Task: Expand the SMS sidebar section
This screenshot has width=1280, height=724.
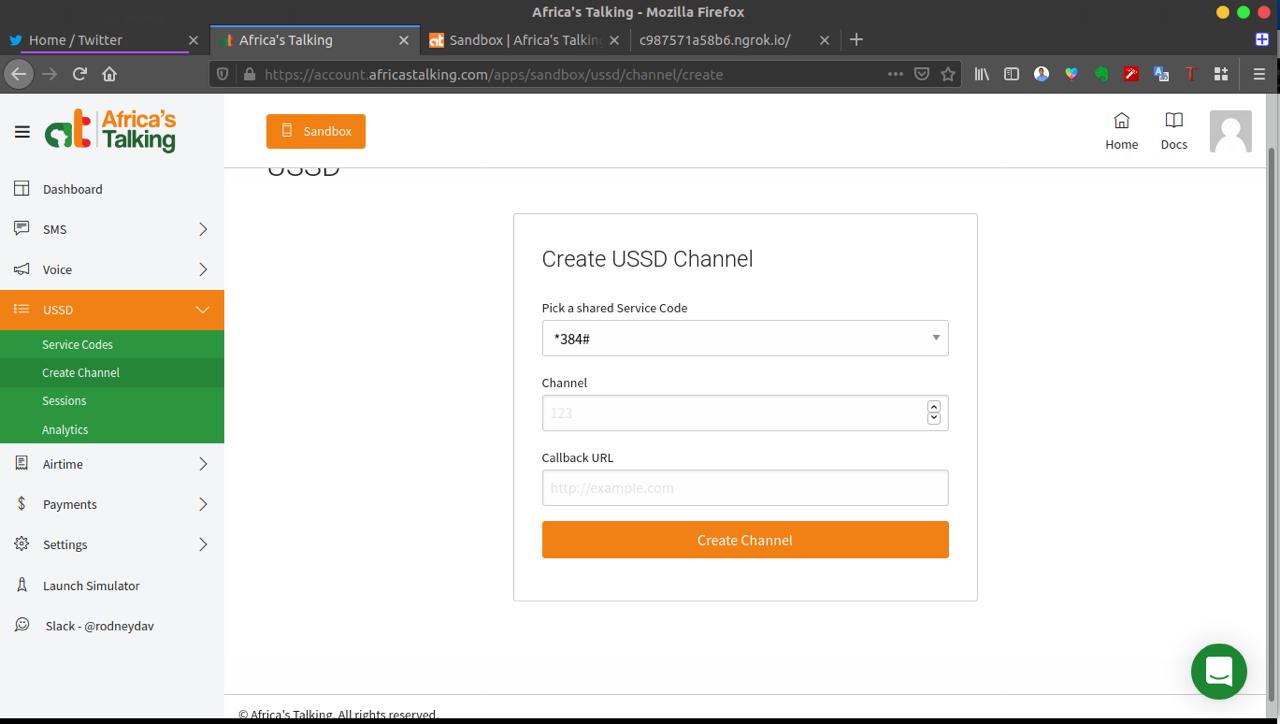Action: 112,229
